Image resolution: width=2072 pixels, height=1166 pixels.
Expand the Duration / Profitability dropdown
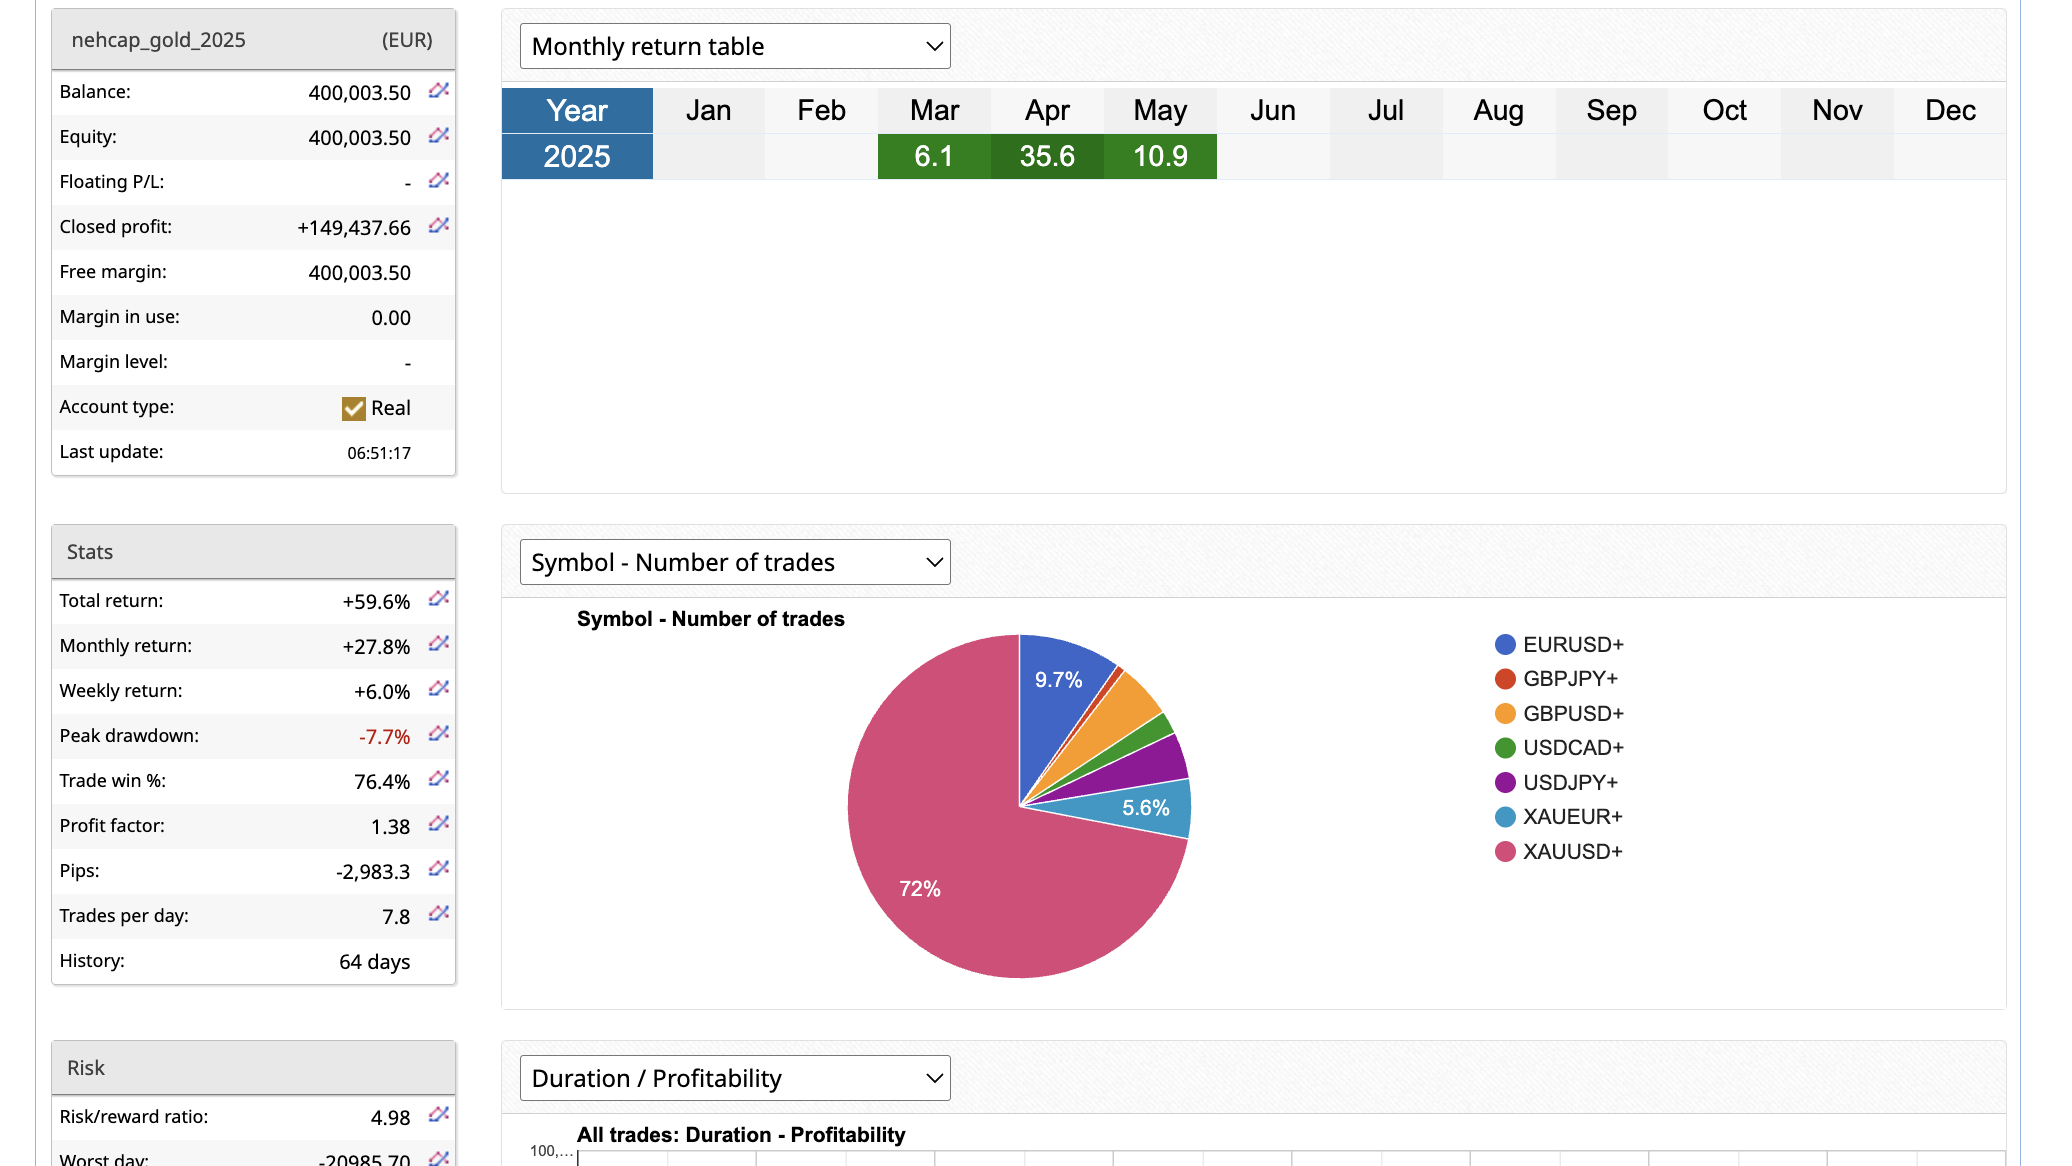[x=735, y=1078]
